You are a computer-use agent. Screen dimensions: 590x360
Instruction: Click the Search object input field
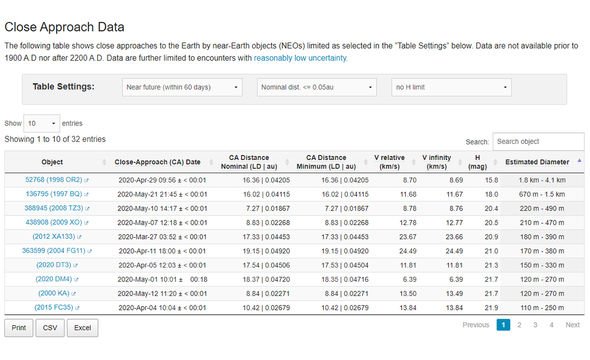538,142
